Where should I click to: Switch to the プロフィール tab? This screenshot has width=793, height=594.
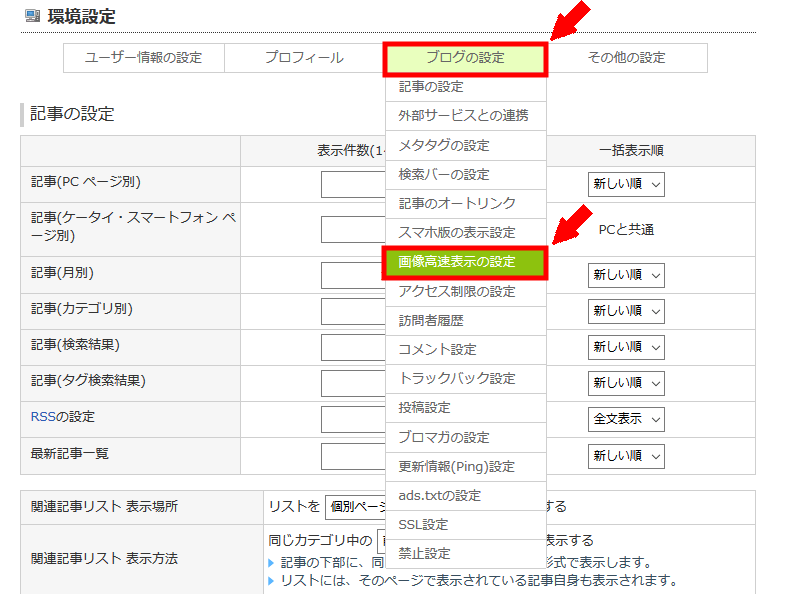[304, 58]
